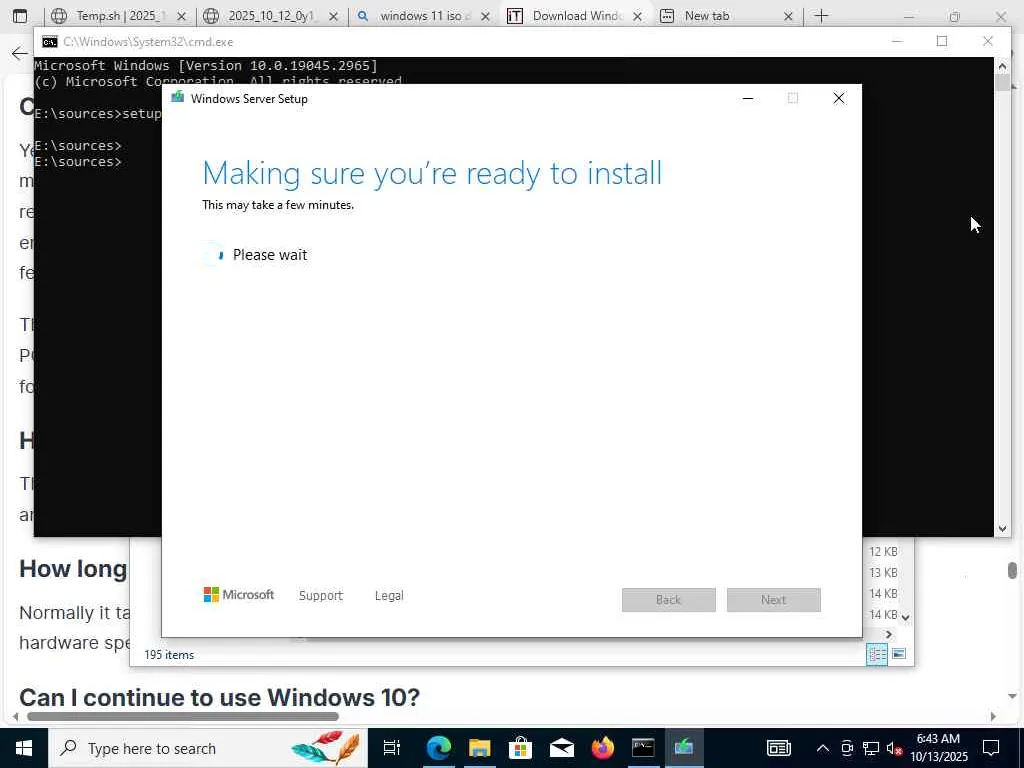The height and width of the screenshot is (768, 1024).
Task: Open the Legal link in Setup
Action: tap(389, 596)
